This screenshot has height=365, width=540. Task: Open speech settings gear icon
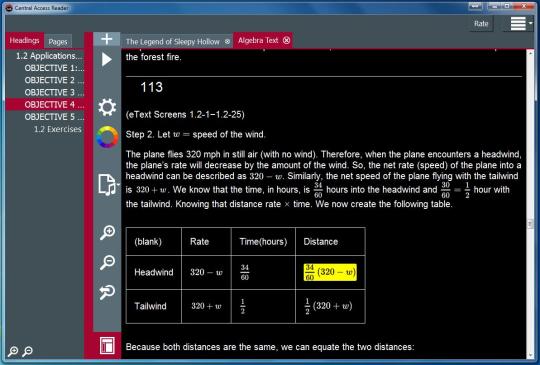point(107,107)
